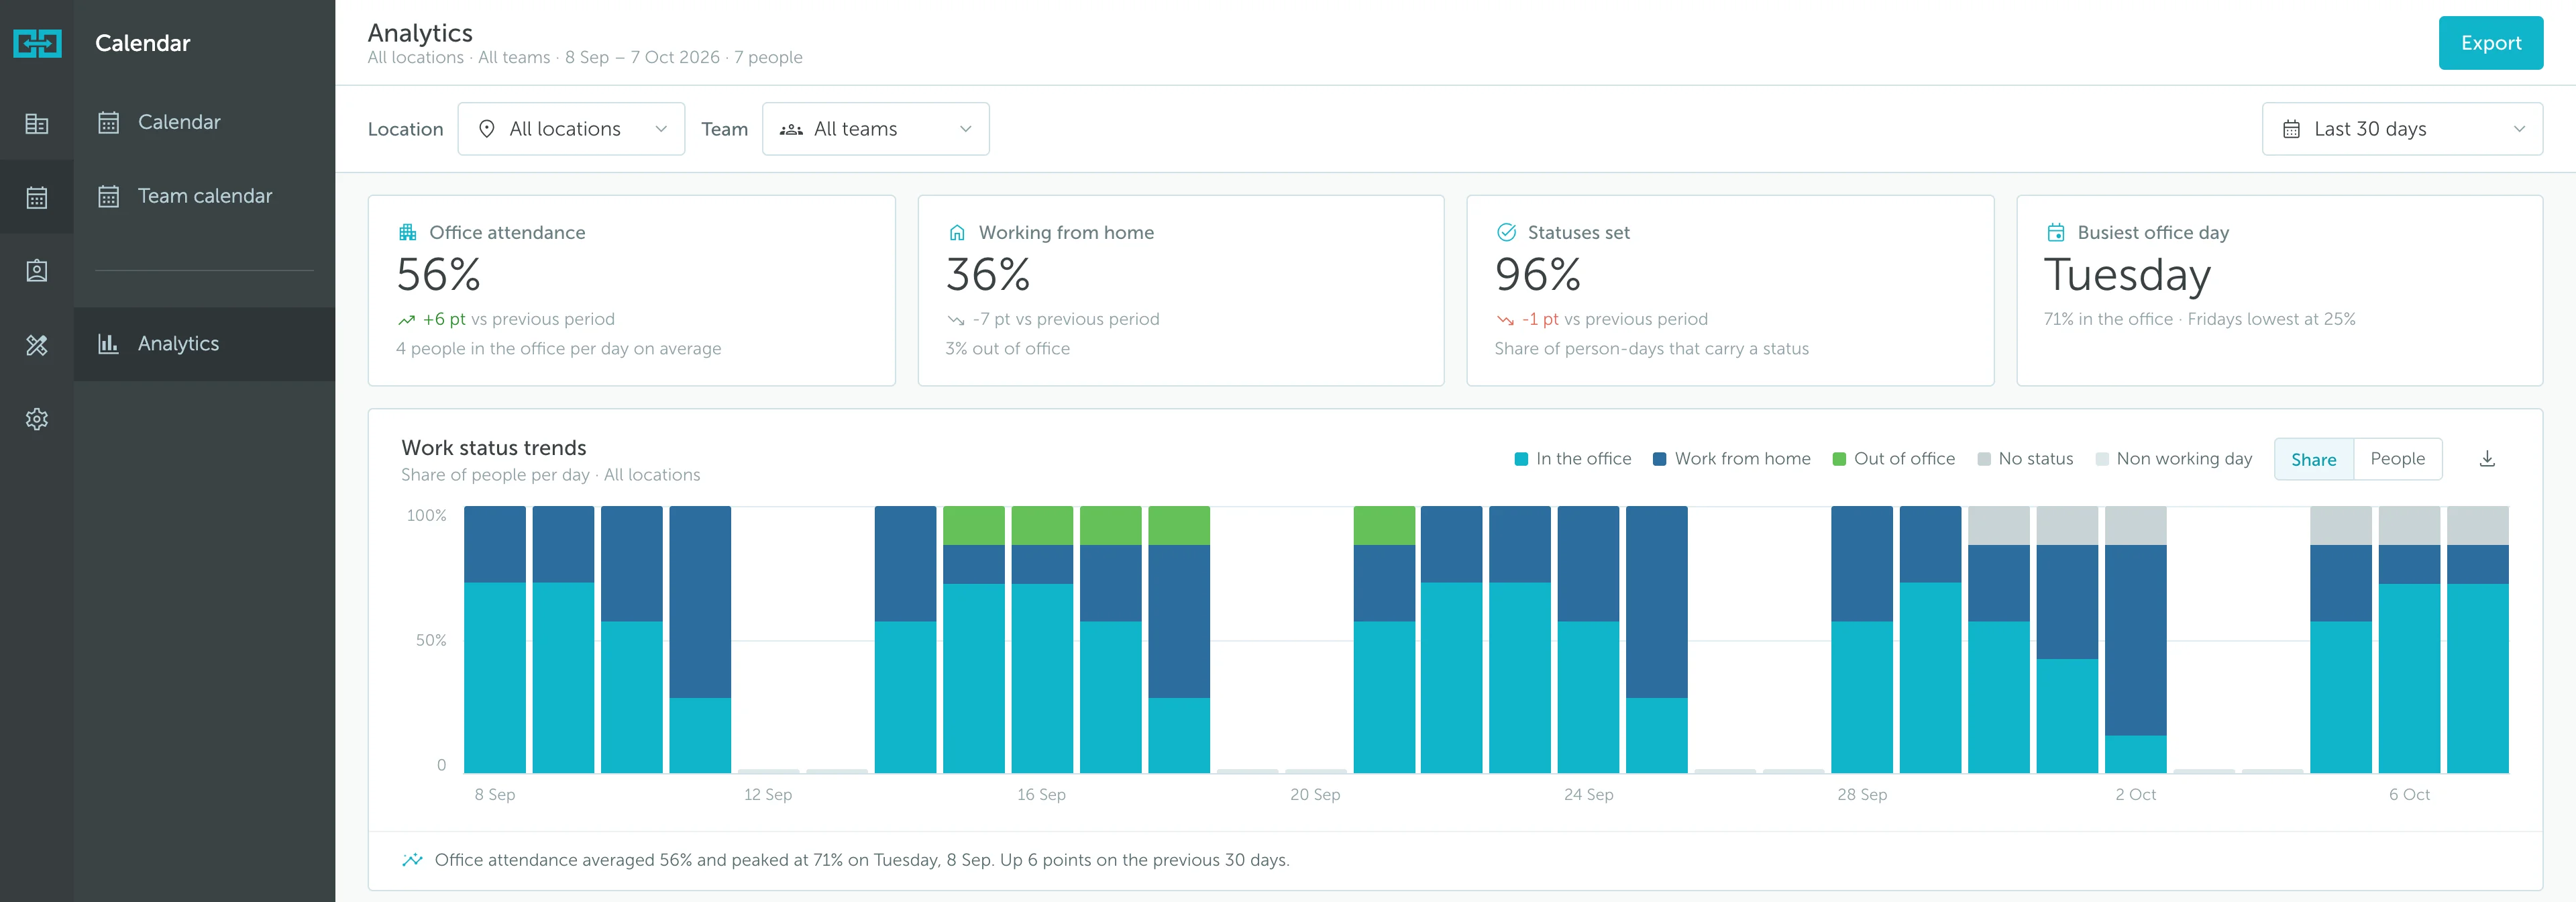
Task: Select Analytics in the sidebar
Action: (204, 344)
